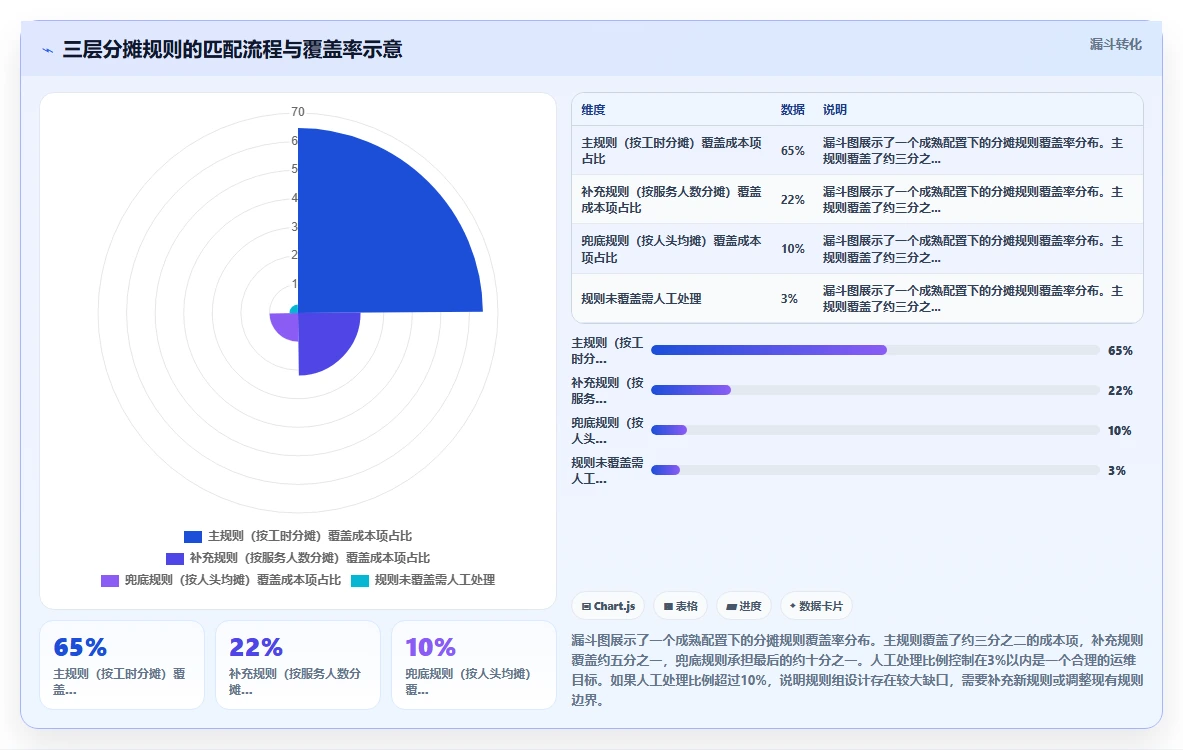Select the 数据卡片 tag

[816, 606]
